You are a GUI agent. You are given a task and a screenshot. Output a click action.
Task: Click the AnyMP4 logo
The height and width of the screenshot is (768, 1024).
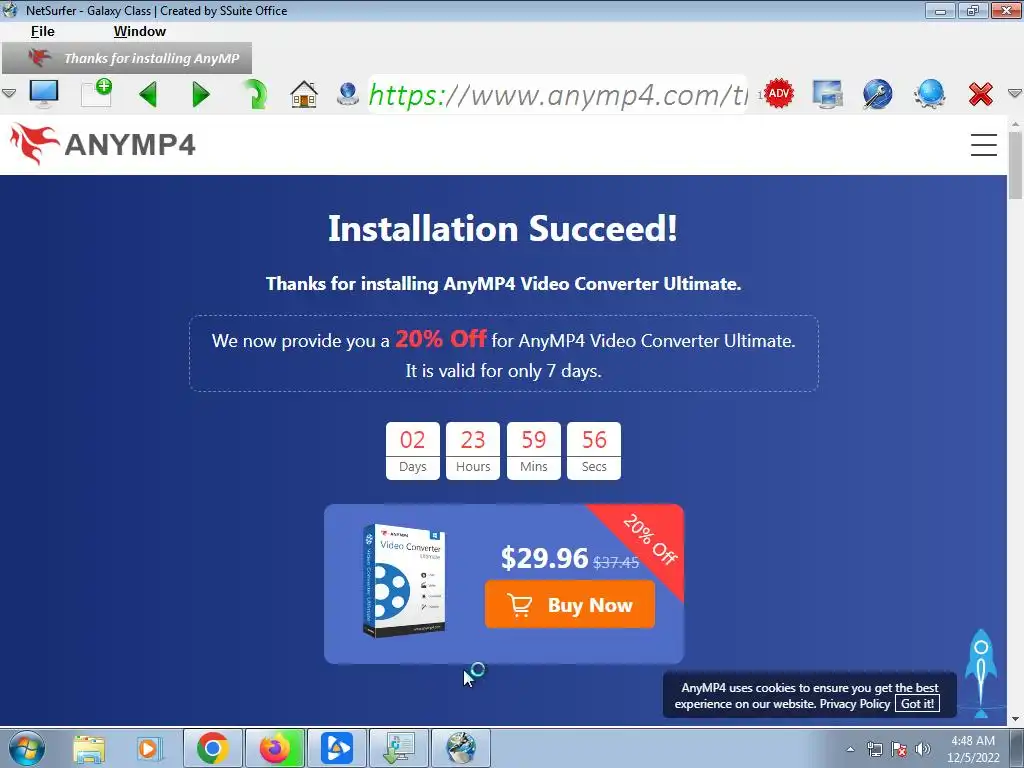[103, 144]
